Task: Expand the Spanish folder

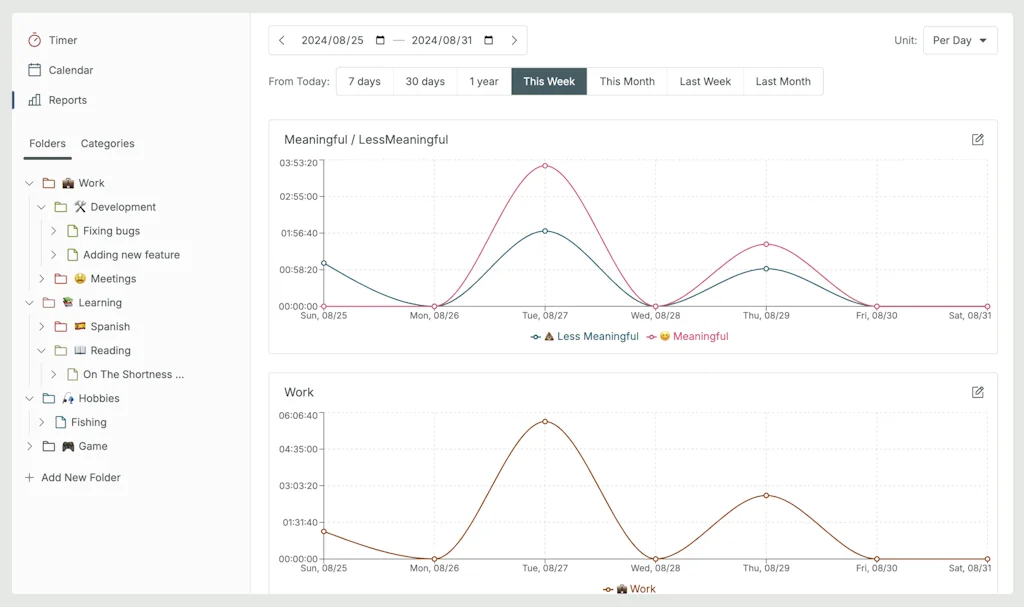Action: (x=42, y=327)
